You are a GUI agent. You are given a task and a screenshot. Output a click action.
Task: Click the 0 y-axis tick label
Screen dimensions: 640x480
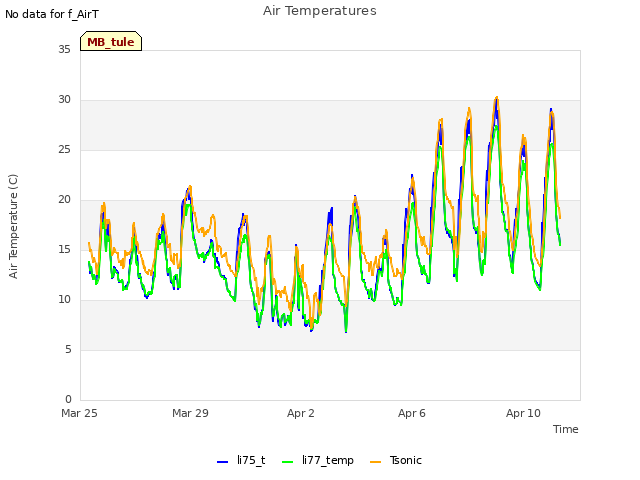(x=68, y=399)
